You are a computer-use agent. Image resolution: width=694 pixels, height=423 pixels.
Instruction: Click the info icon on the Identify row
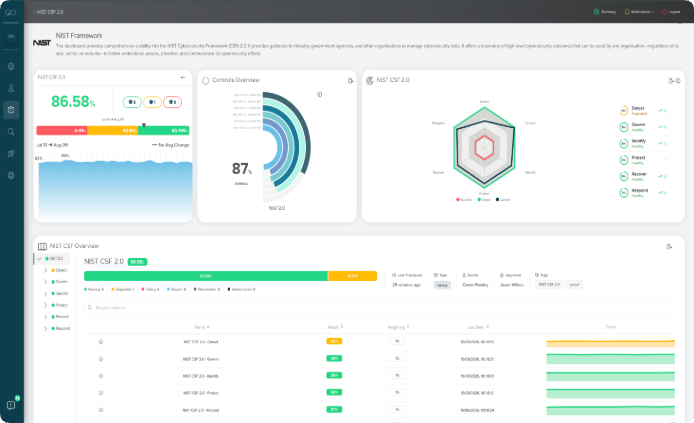[x=101, y=376]
